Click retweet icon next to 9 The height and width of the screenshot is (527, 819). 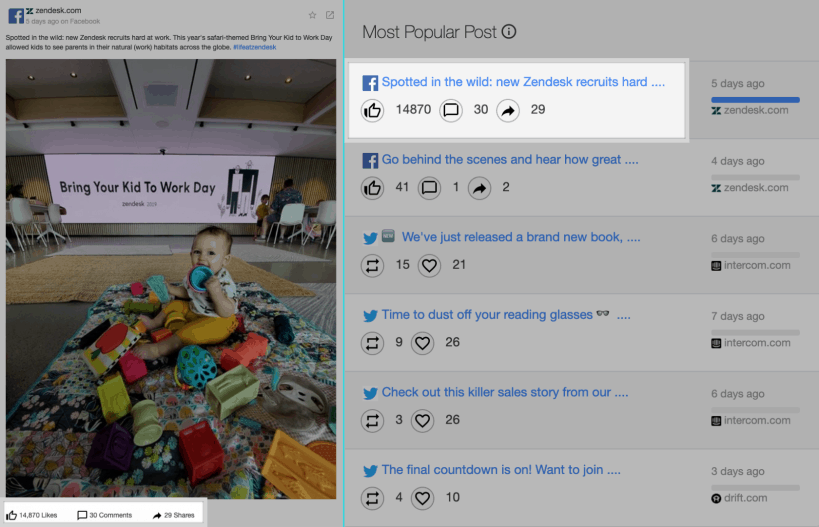(x=372, y=343)
